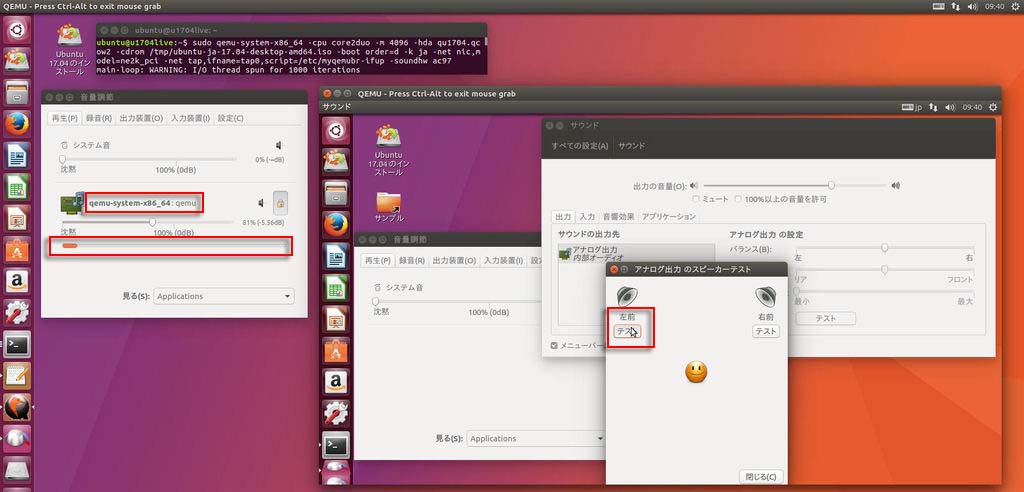
Task: Click すべての設定(A) in the sound window
Action: coord(580,146)
